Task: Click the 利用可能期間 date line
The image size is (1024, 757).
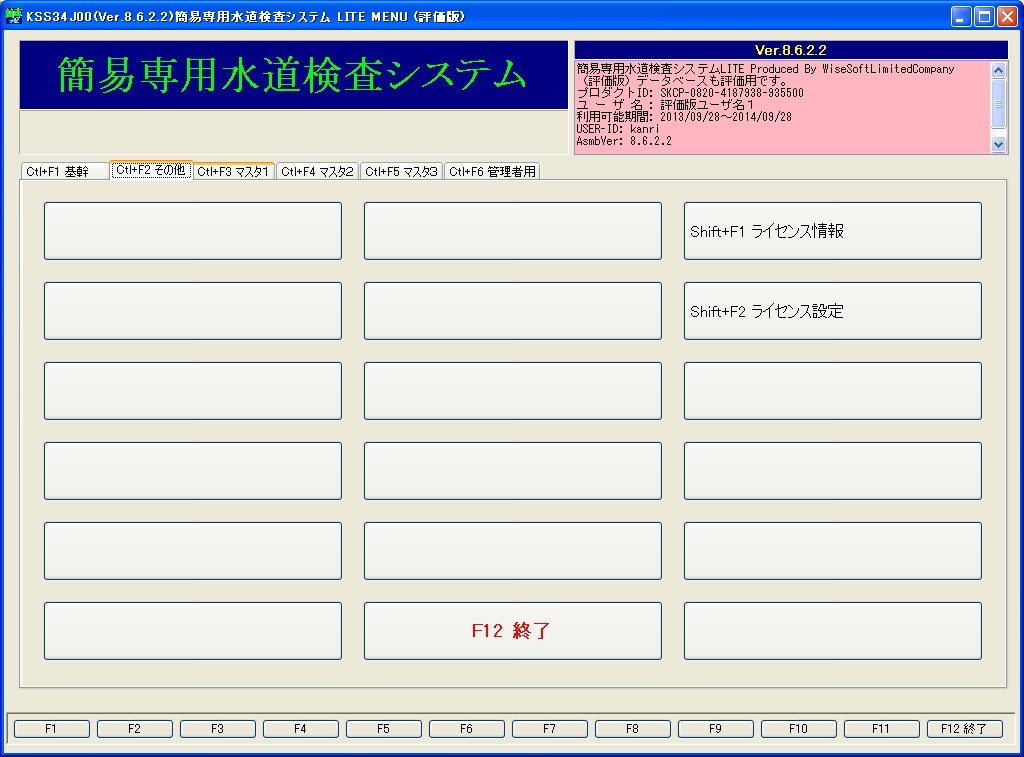Action: [684, 117]
